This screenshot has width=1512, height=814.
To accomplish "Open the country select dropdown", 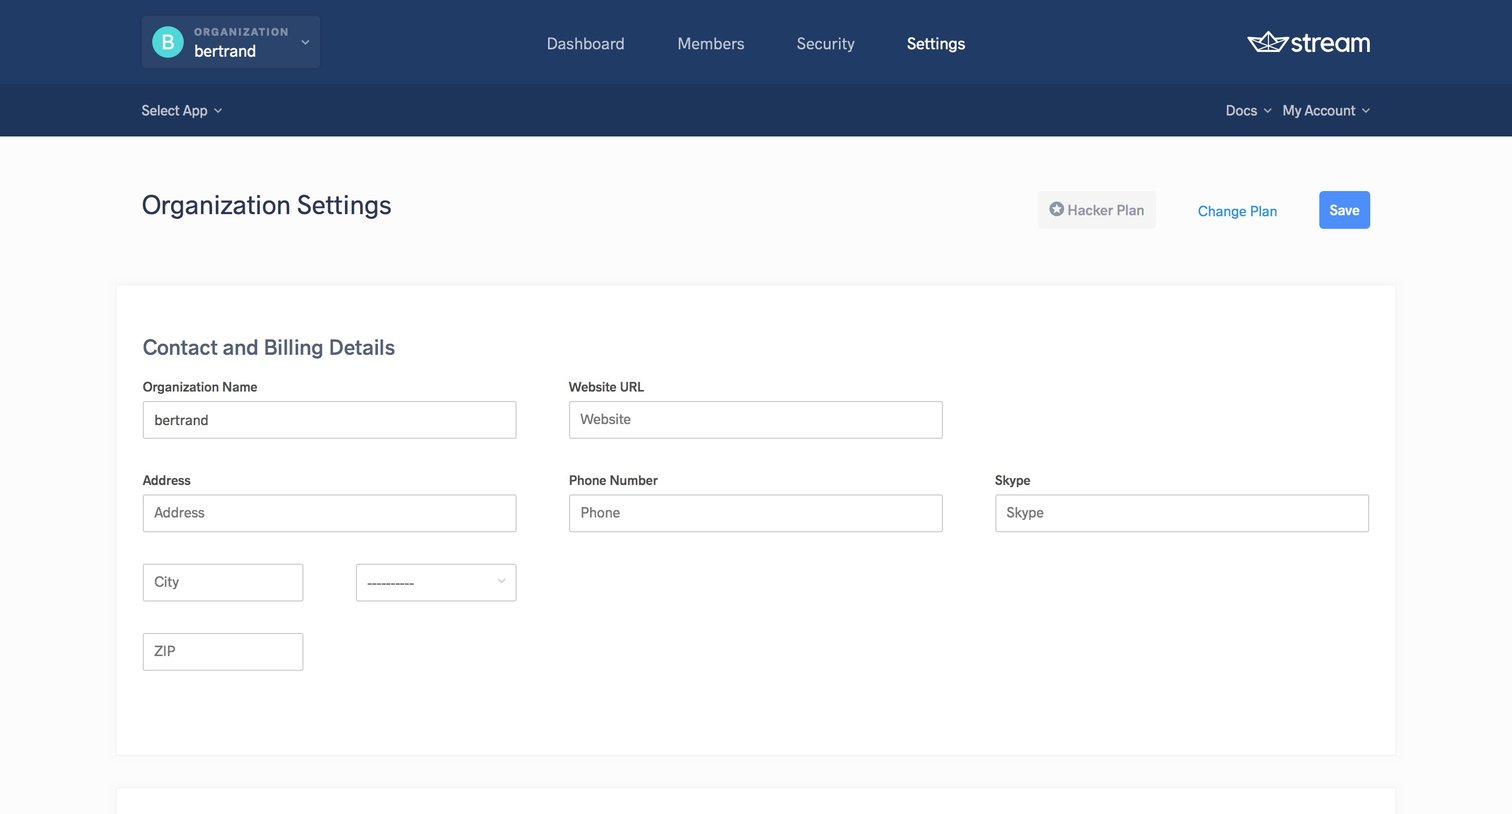I will (436, 582).
